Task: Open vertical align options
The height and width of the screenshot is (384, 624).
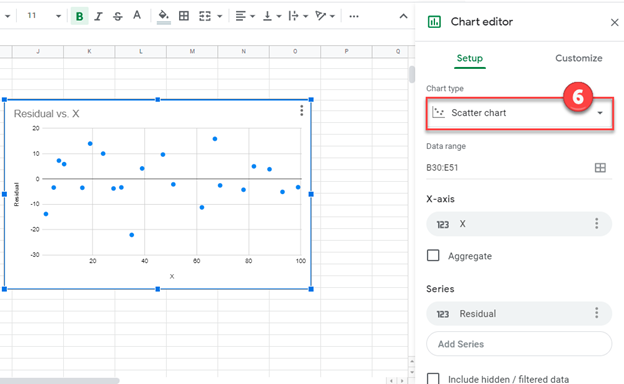Action: point(267,16)
